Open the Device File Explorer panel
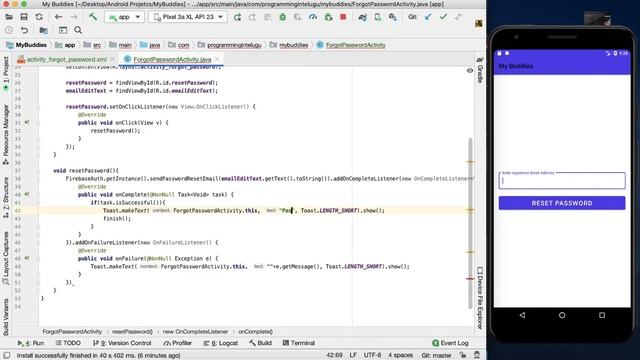640x360 pixels. point(480,298)
